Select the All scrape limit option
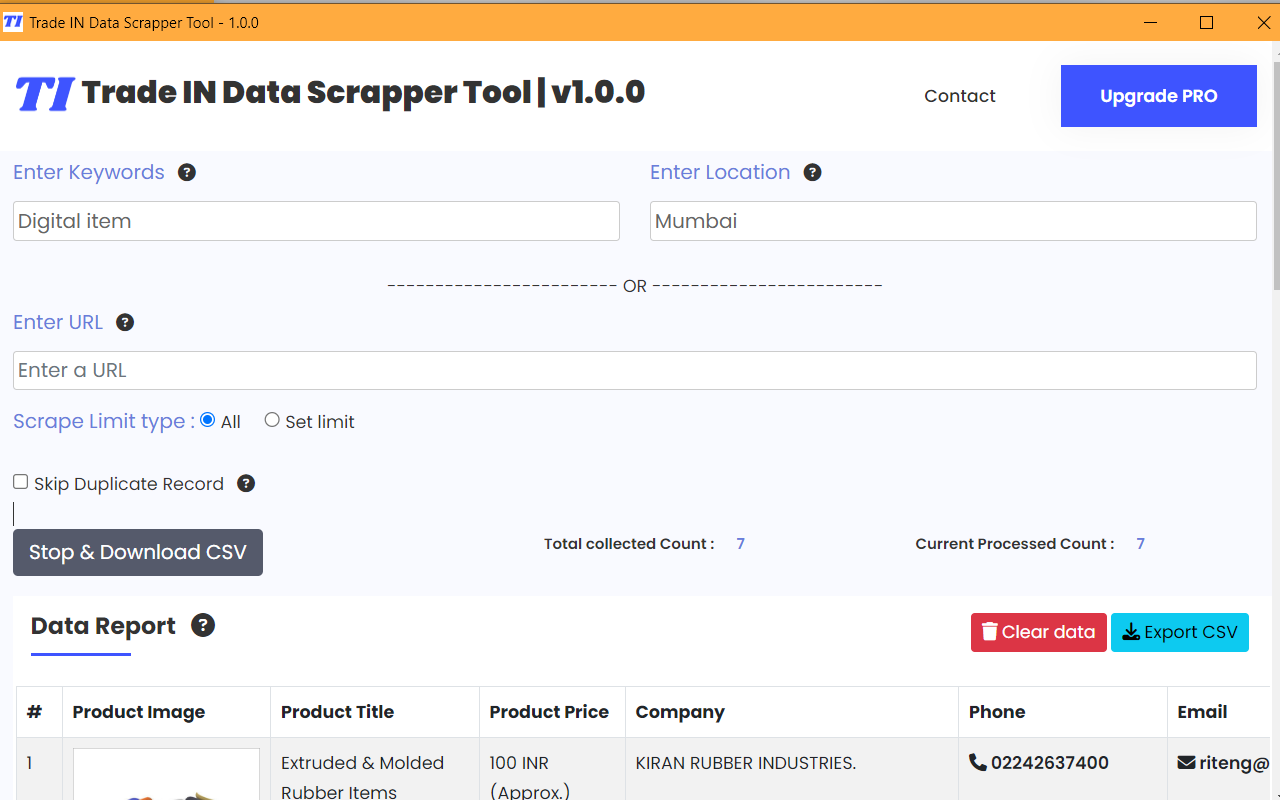1280x800 pixels. tap(208, 420)
